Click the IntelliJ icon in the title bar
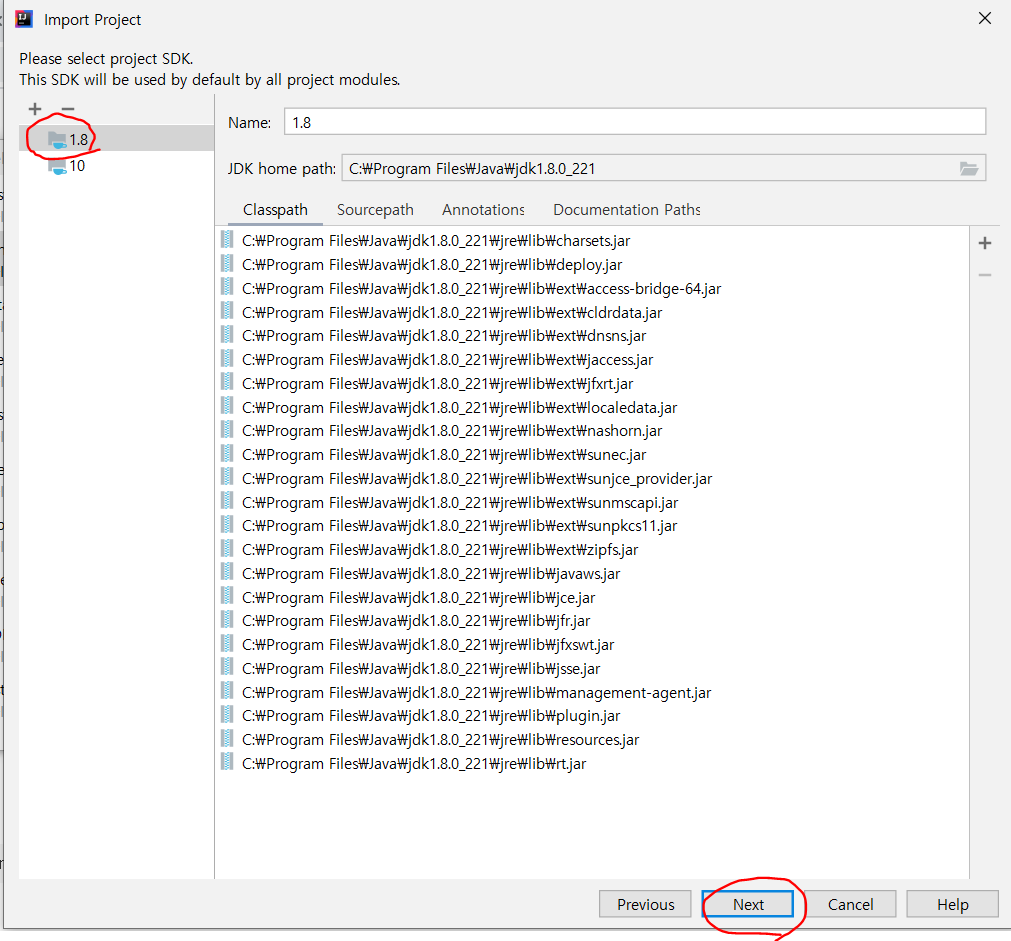Viewport: 1011px width, 941px height. click(24, 19)
